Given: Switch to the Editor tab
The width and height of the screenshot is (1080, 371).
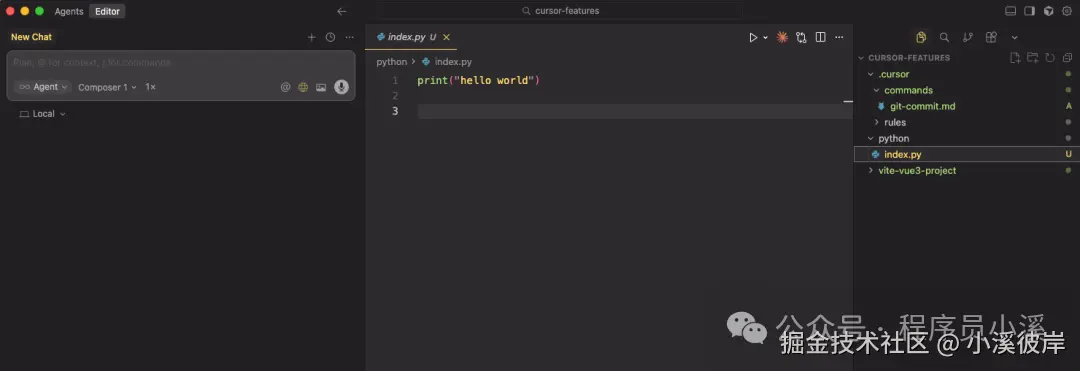Looking at the screenshot, I should pos(107,11).
